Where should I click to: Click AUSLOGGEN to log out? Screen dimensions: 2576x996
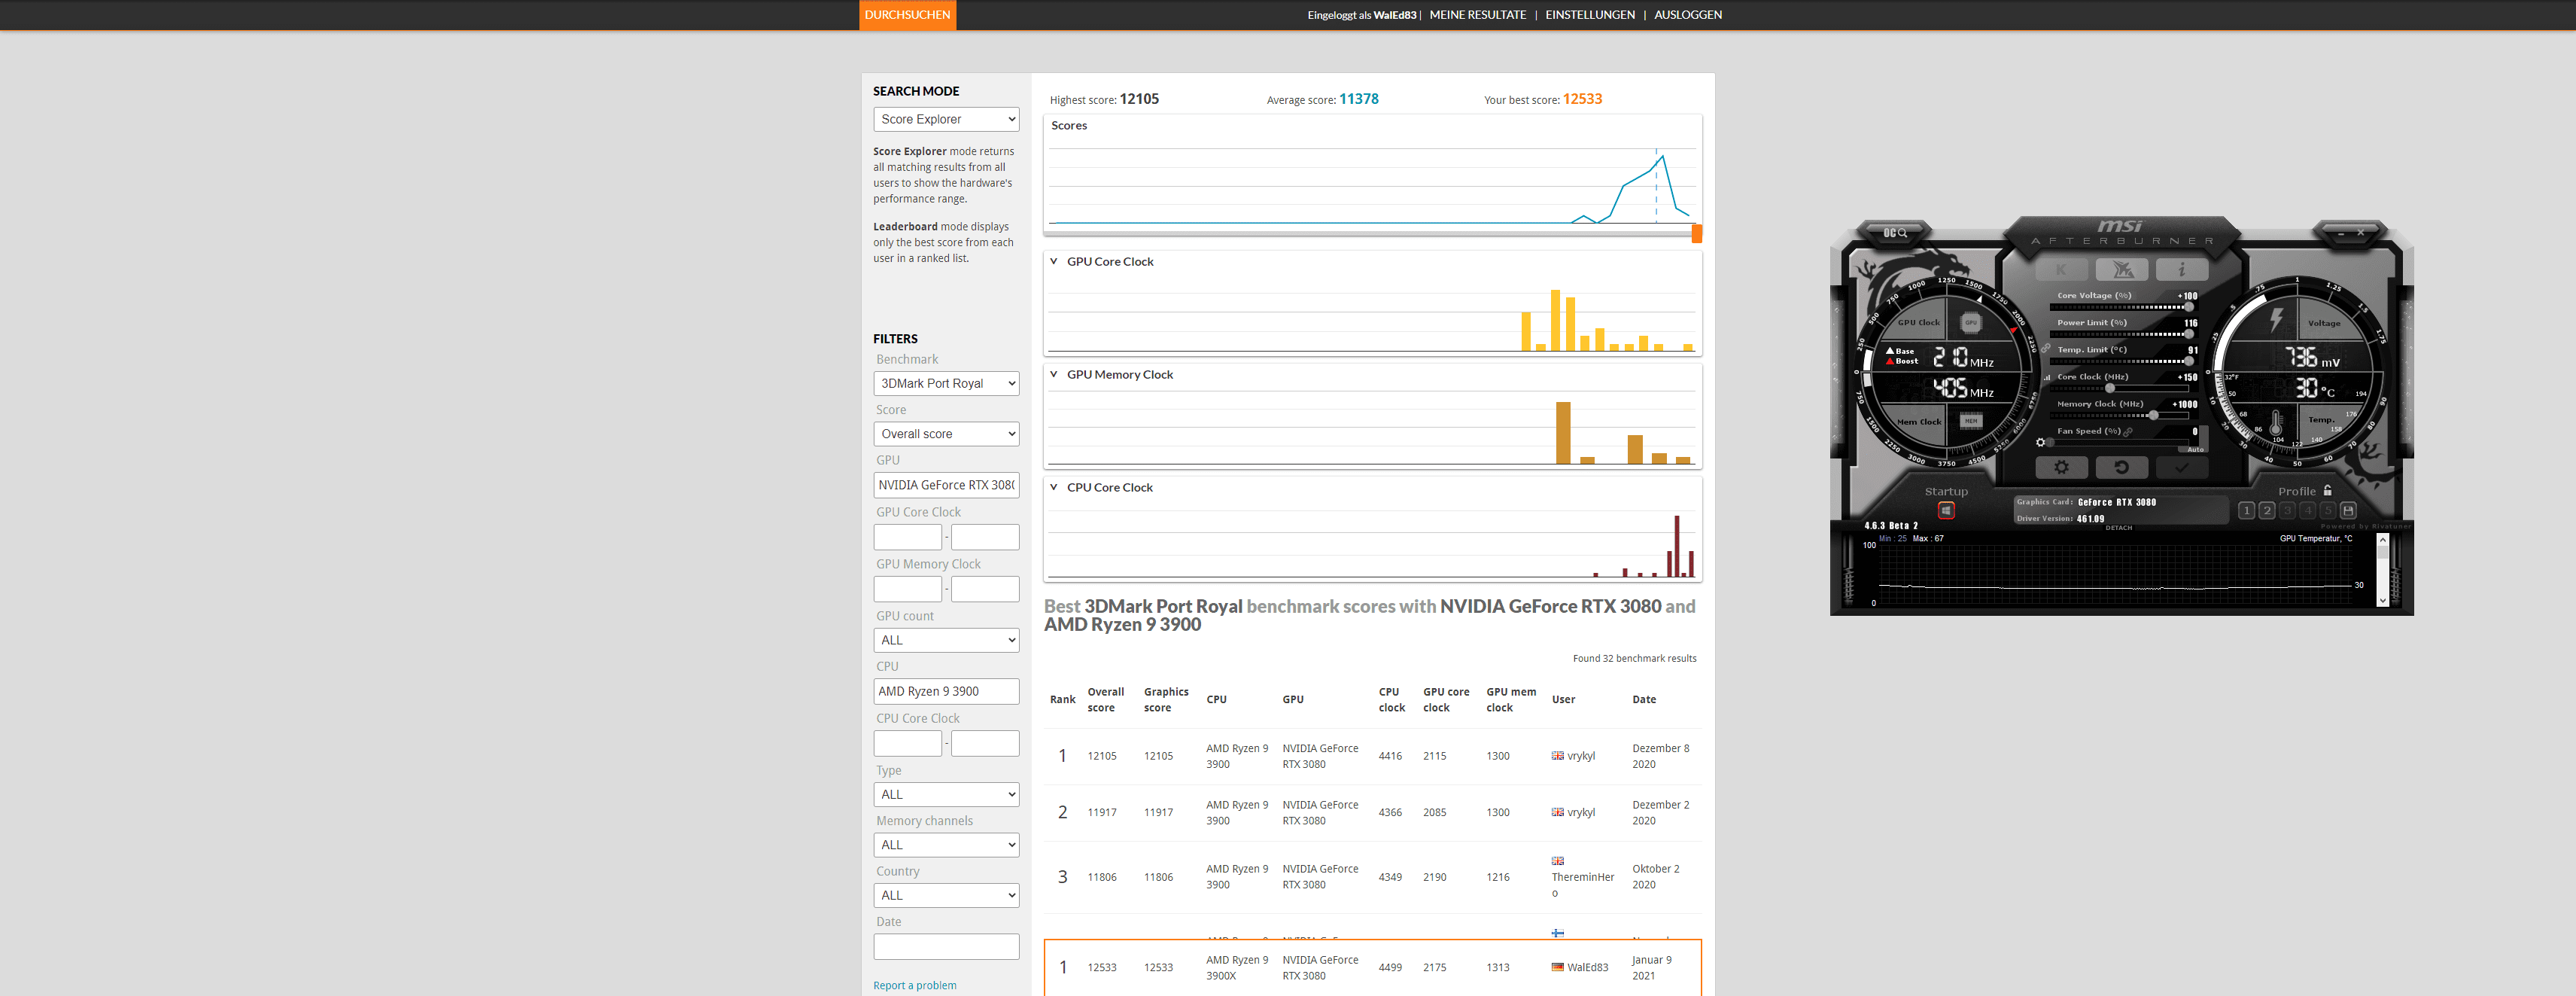[1688, 15]
